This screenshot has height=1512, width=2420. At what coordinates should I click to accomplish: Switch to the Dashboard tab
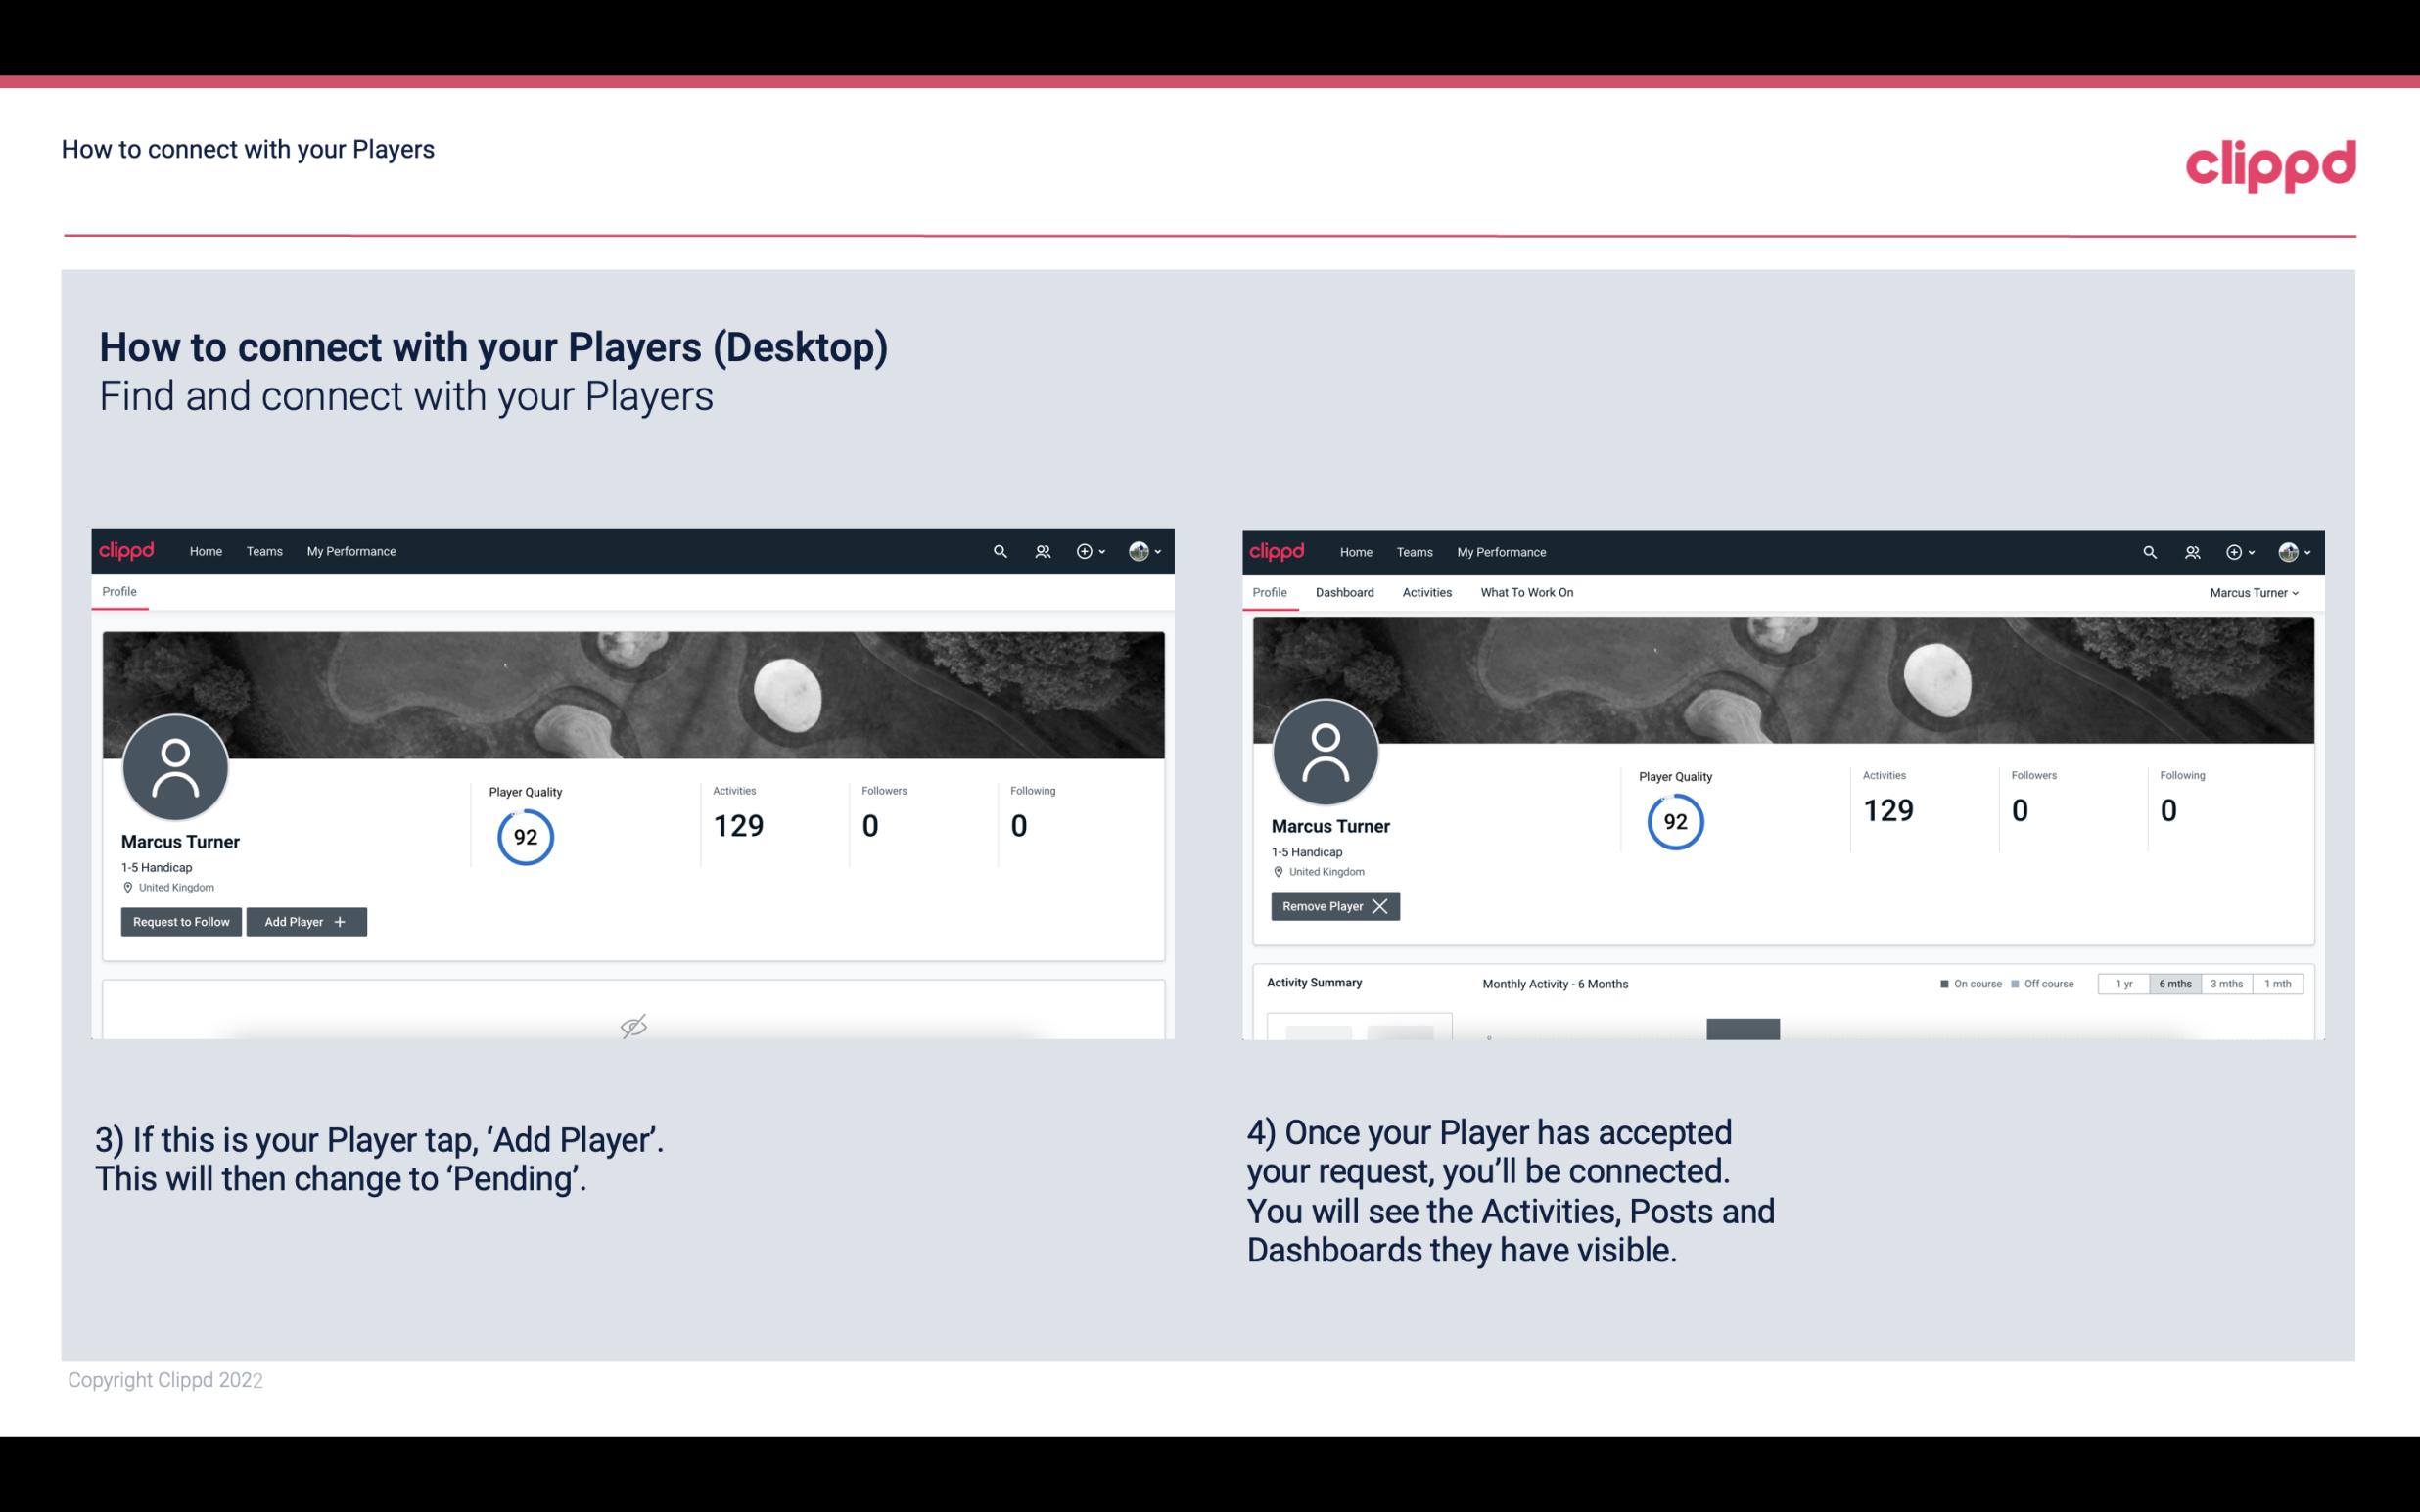pyautogui.click(x=1345, y=592)
